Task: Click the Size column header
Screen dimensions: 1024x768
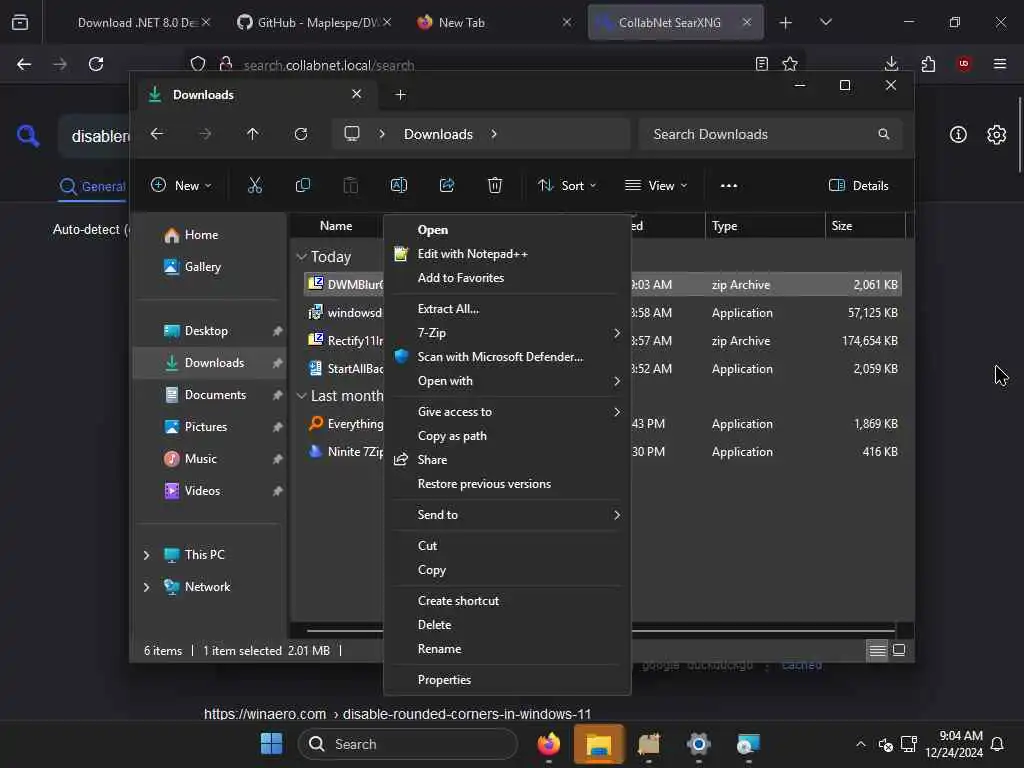Action: (x=865, y=226)
